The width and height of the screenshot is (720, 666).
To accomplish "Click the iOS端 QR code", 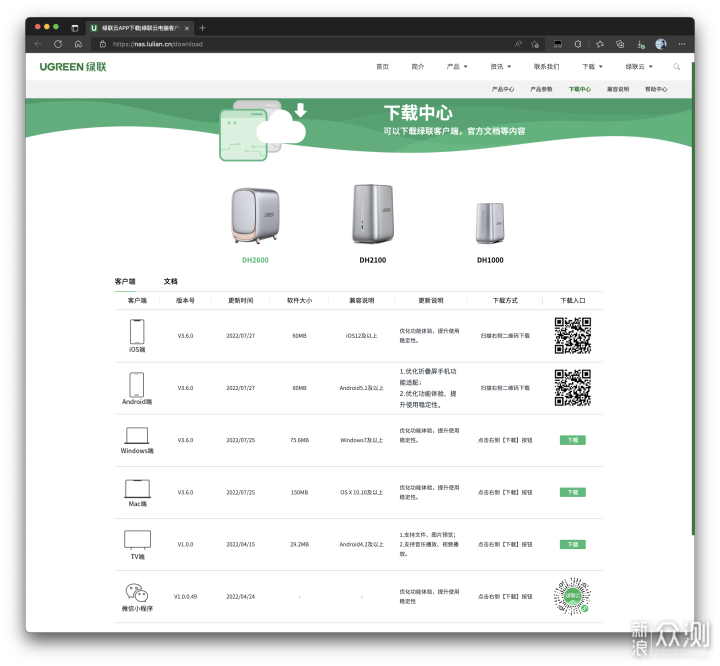I will pos(573,336).
